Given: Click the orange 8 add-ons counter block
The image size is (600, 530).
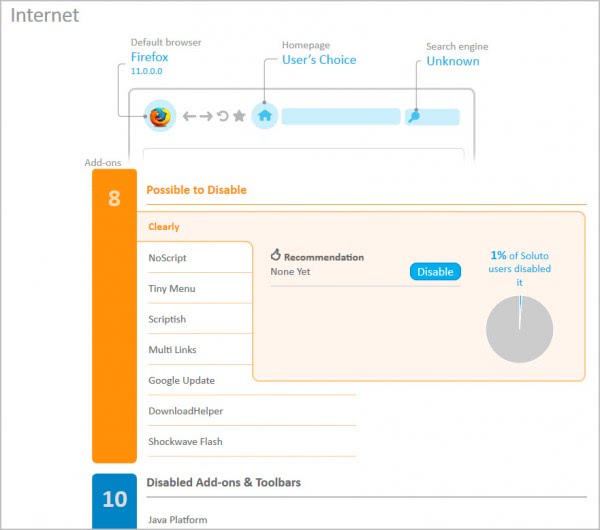Looking at the screenshot, I should click(x=114, y=316).
